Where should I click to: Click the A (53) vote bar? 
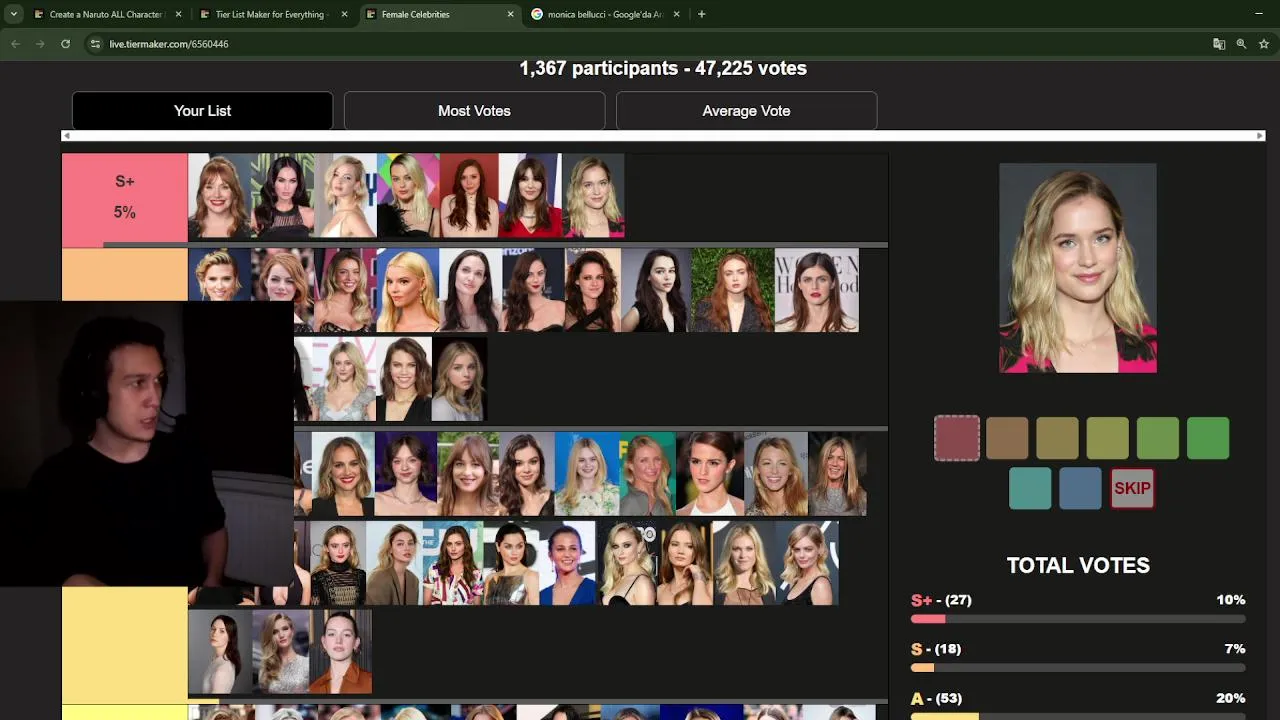(x=1078, y=716)
